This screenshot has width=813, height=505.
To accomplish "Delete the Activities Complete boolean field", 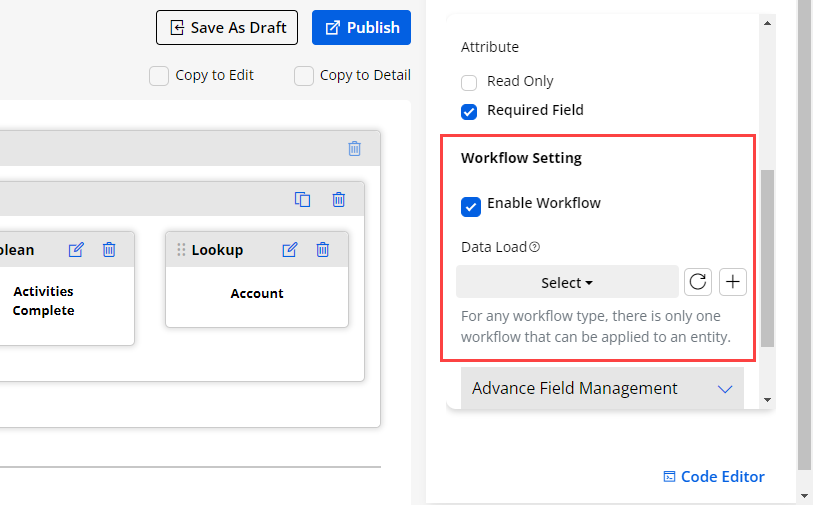I will pos(109,250).
